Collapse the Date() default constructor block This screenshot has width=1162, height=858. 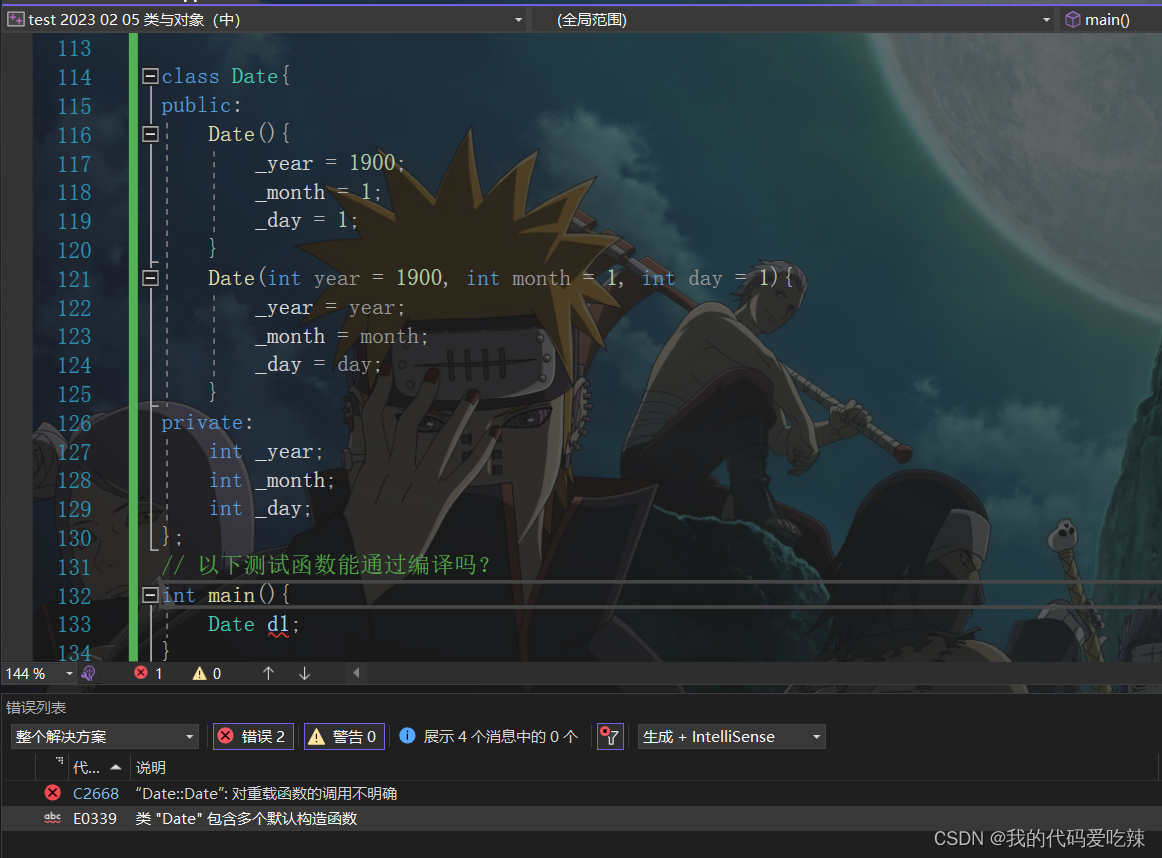coord(150,134)
